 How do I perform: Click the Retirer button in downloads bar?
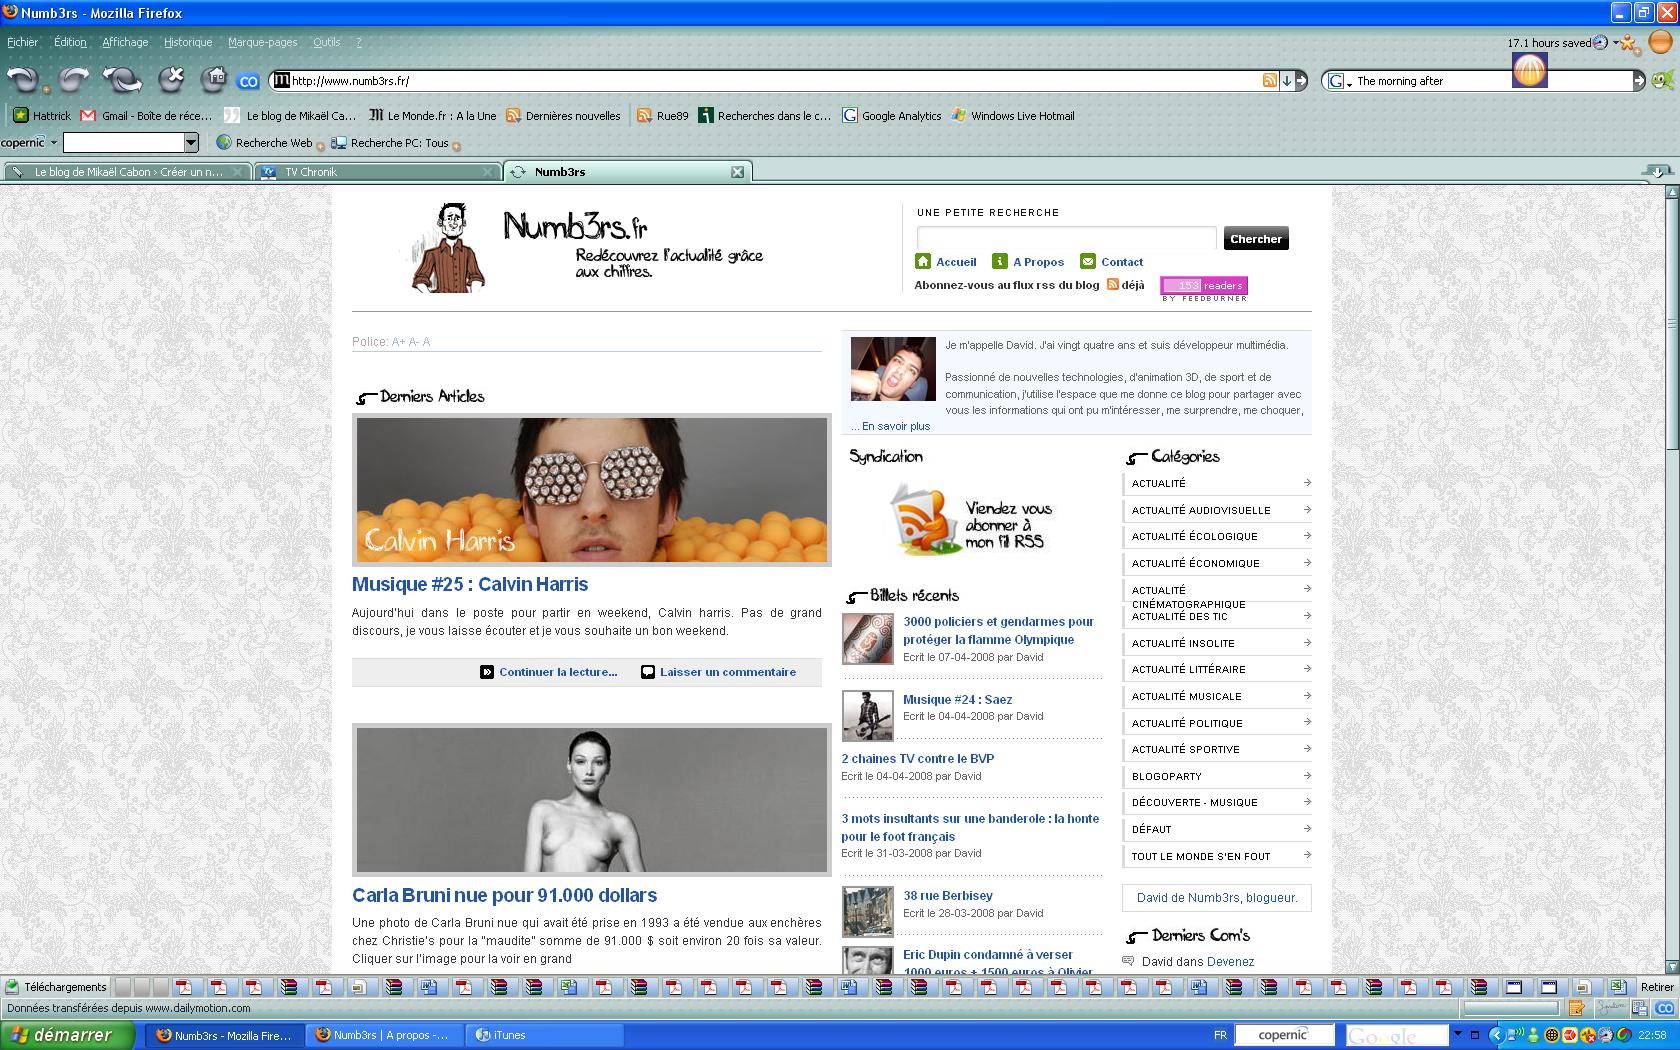point(1657,987)
